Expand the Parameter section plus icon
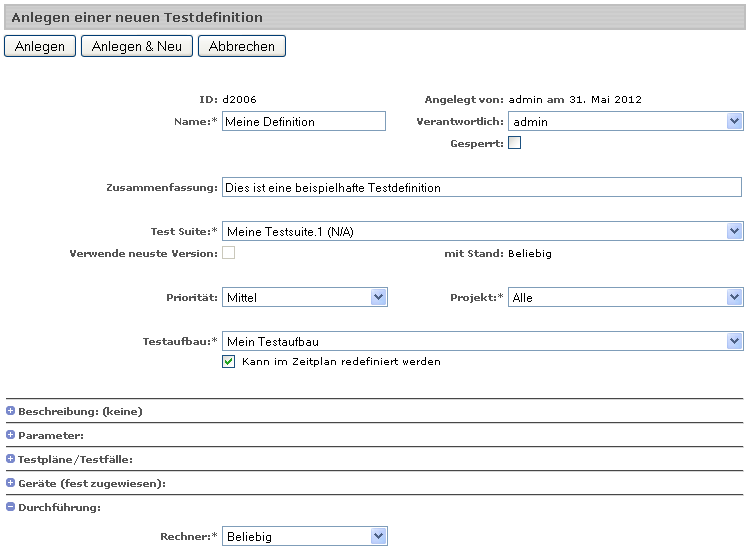The height and width of the screenshot is (549, 750). (11, 435)
